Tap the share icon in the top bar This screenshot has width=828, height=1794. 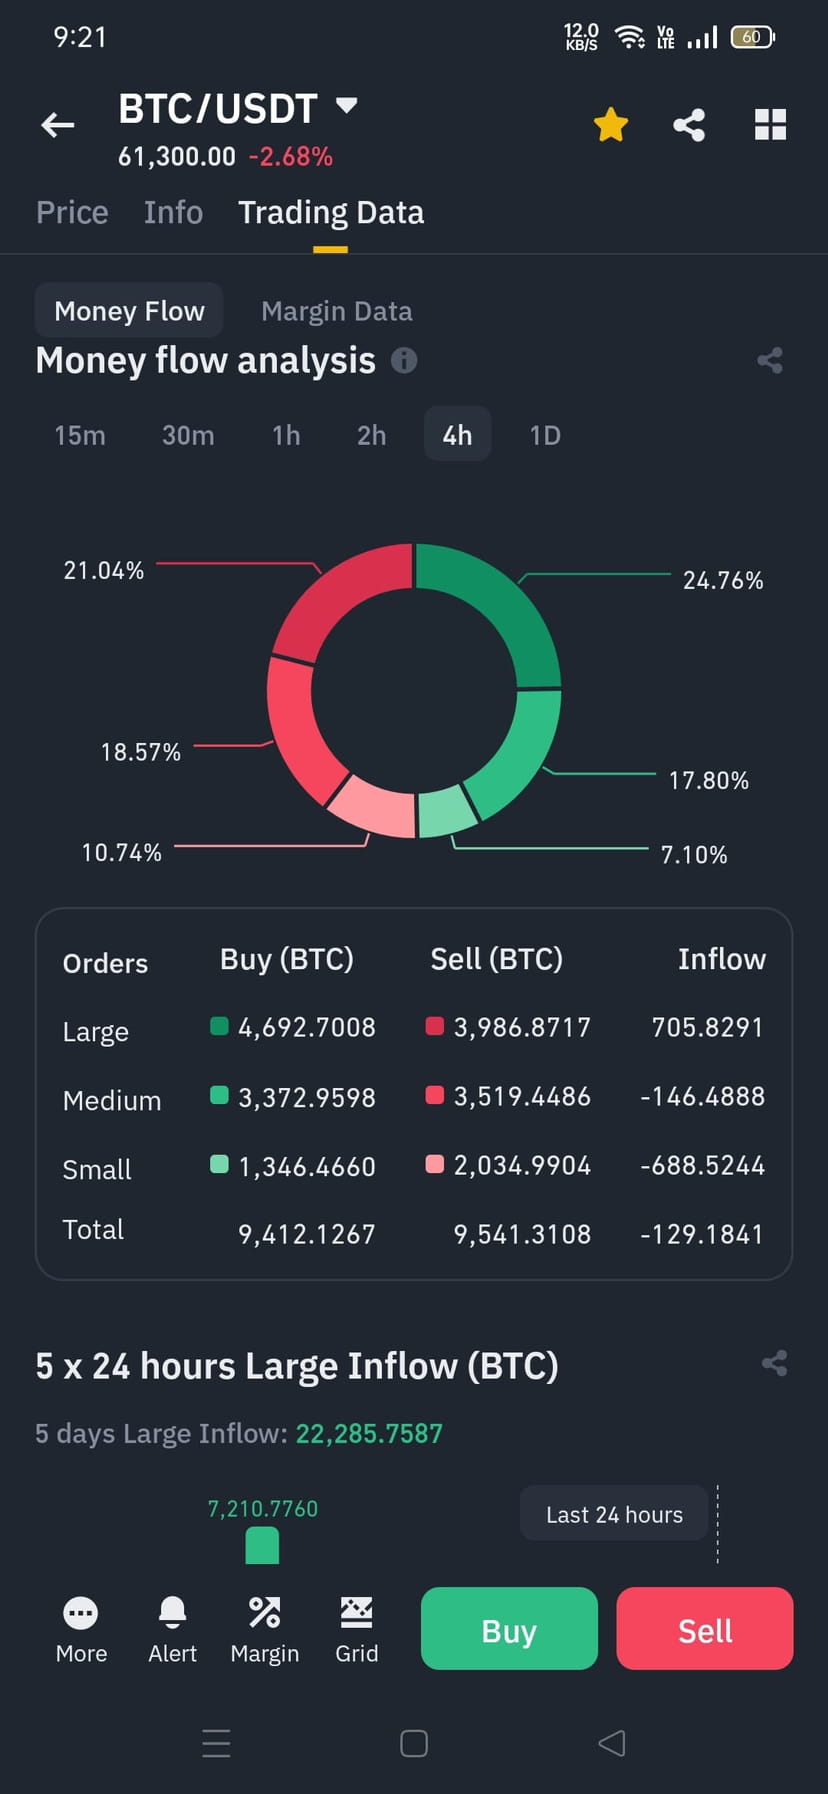pyautogui.click(x=688, y=124)
